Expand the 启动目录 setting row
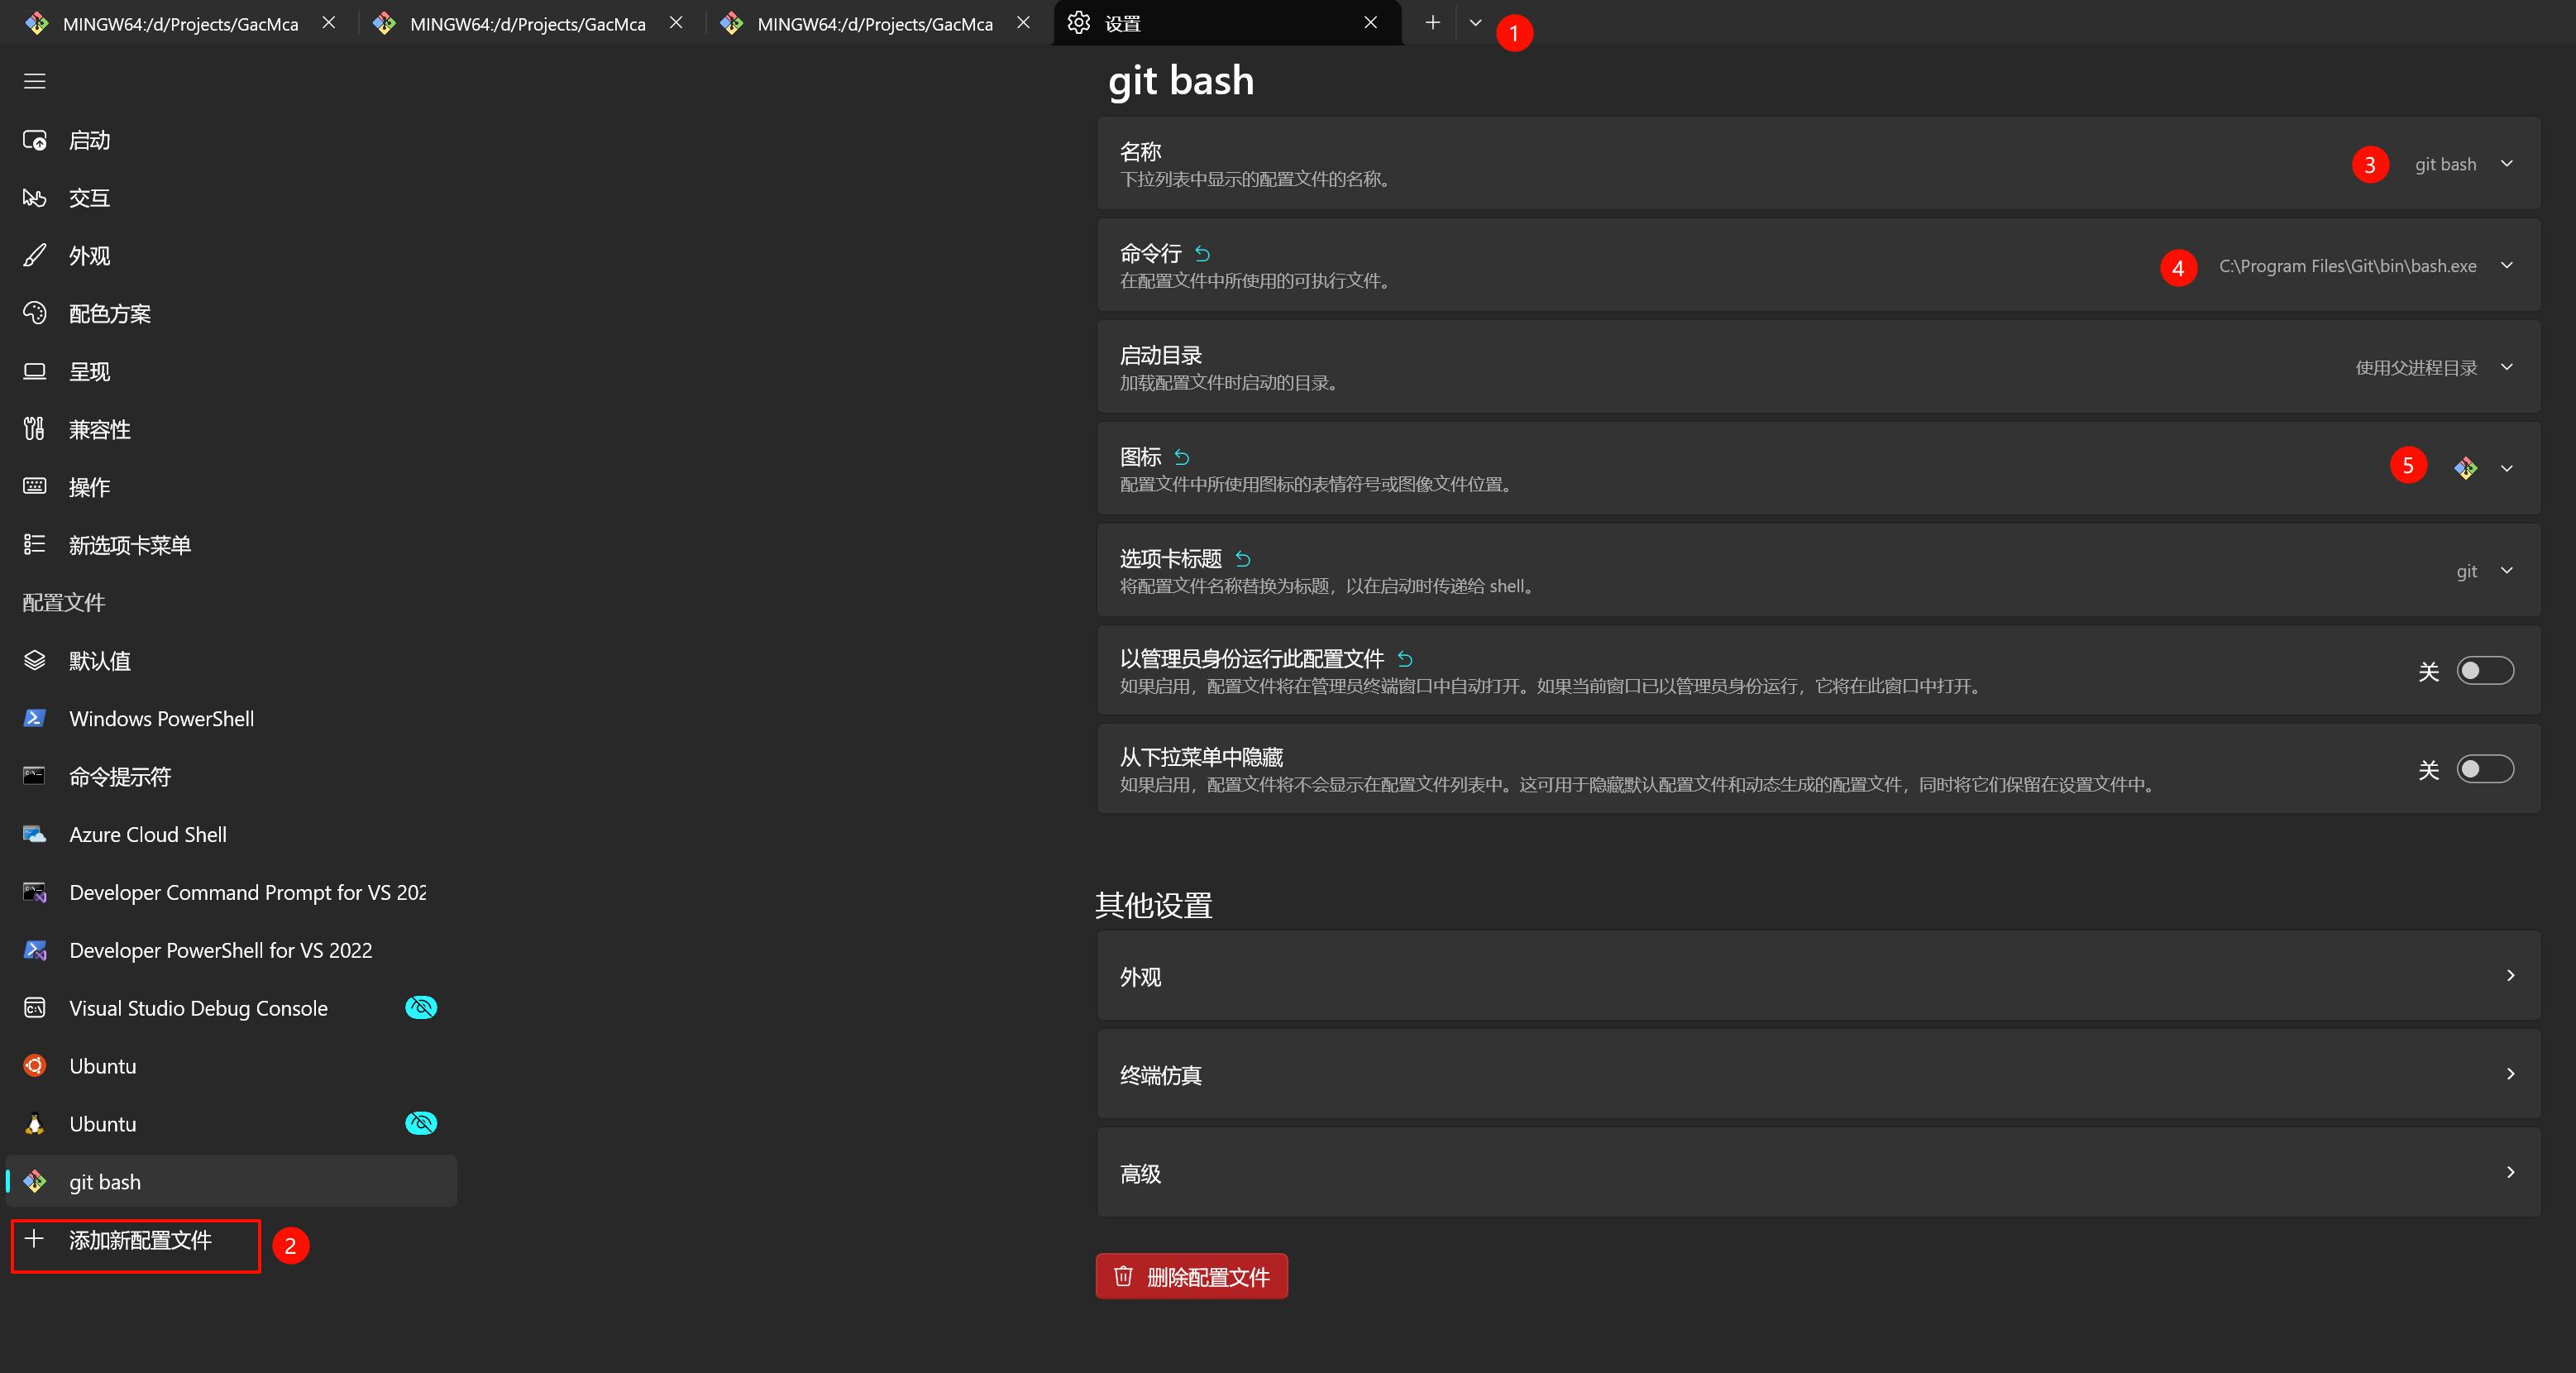The height and width of the screenshot is (1373, 2576). pyautogui.click(x=2506, y=367)
